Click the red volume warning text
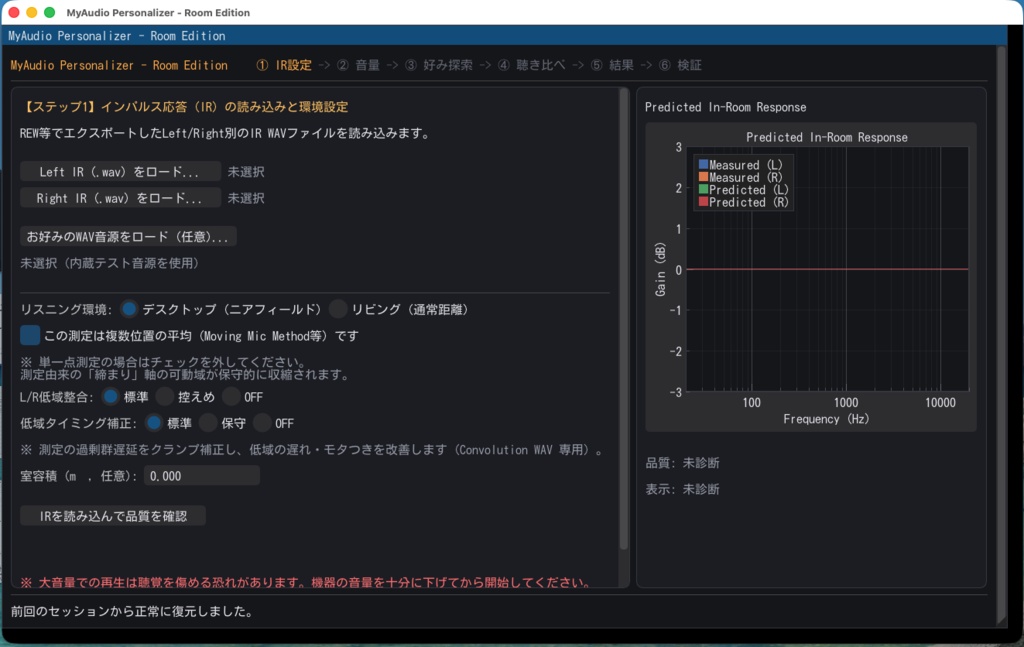 tap(307, 582)
